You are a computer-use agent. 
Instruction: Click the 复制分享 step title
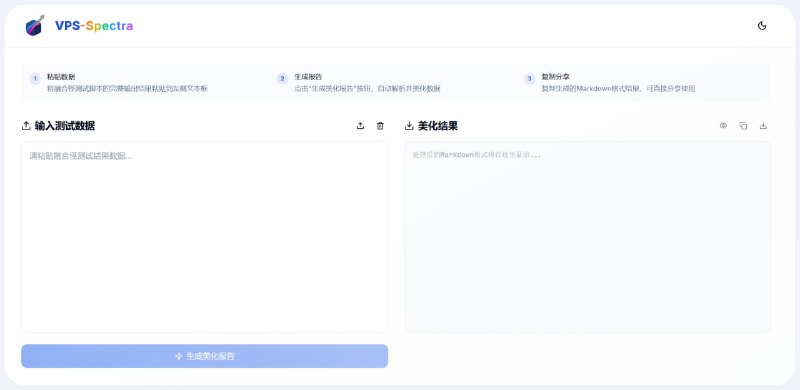pyautogui.click(x=556, y=77)
